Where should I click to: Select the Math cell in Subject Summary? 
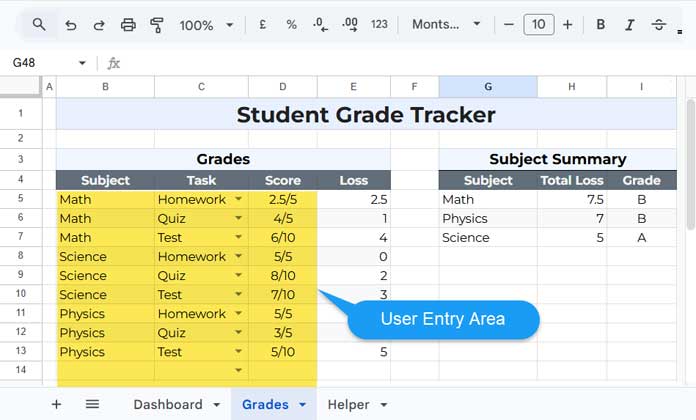(488, 199)
